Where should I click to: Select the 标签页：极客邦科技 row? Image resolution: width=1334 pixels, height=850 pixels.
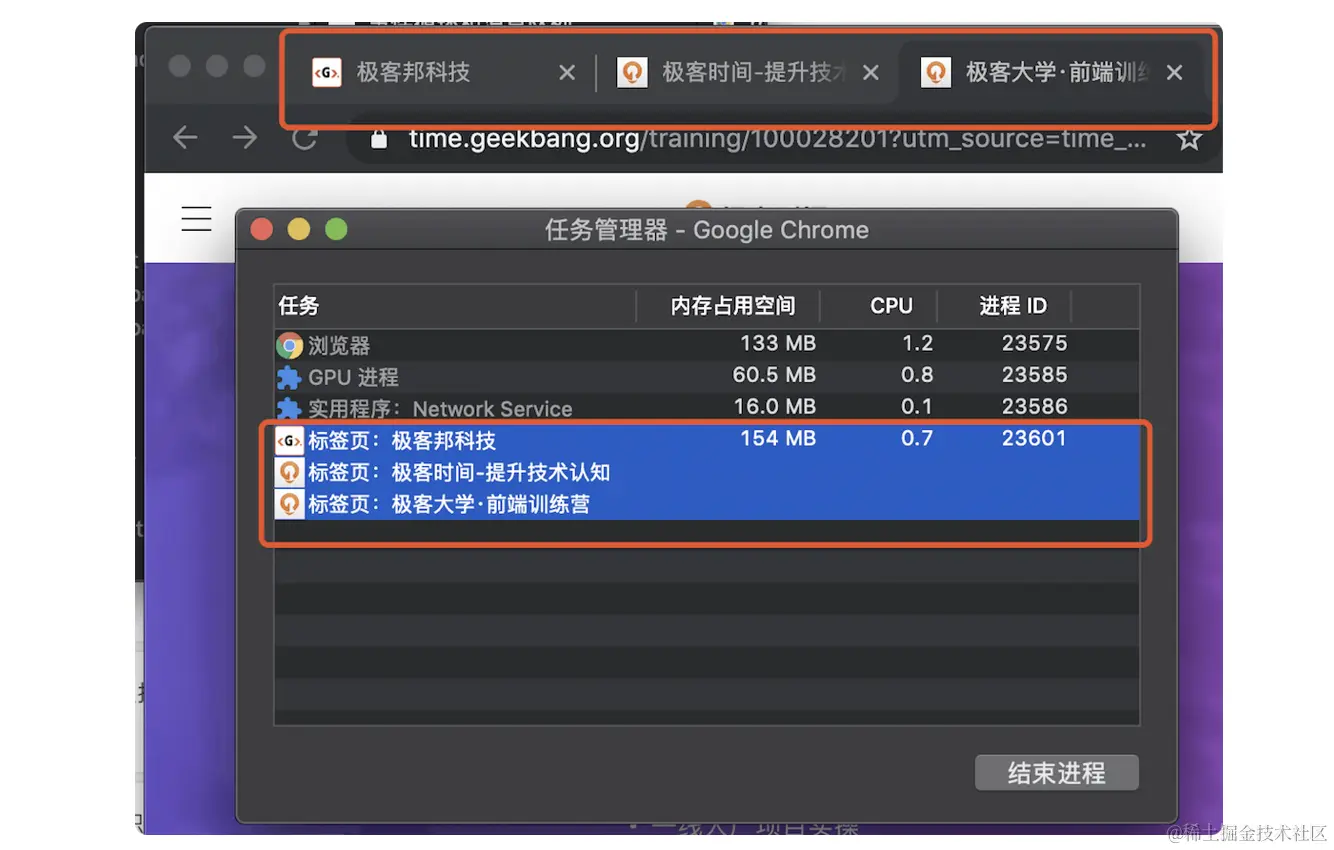point(707,440)
